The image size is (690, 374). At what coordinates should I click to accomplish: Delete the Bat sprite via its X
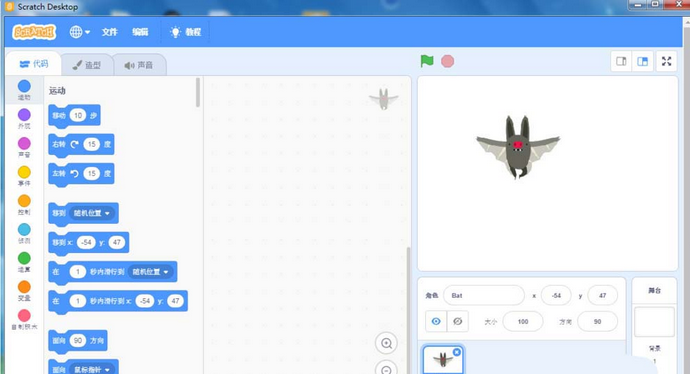point(457,352)
